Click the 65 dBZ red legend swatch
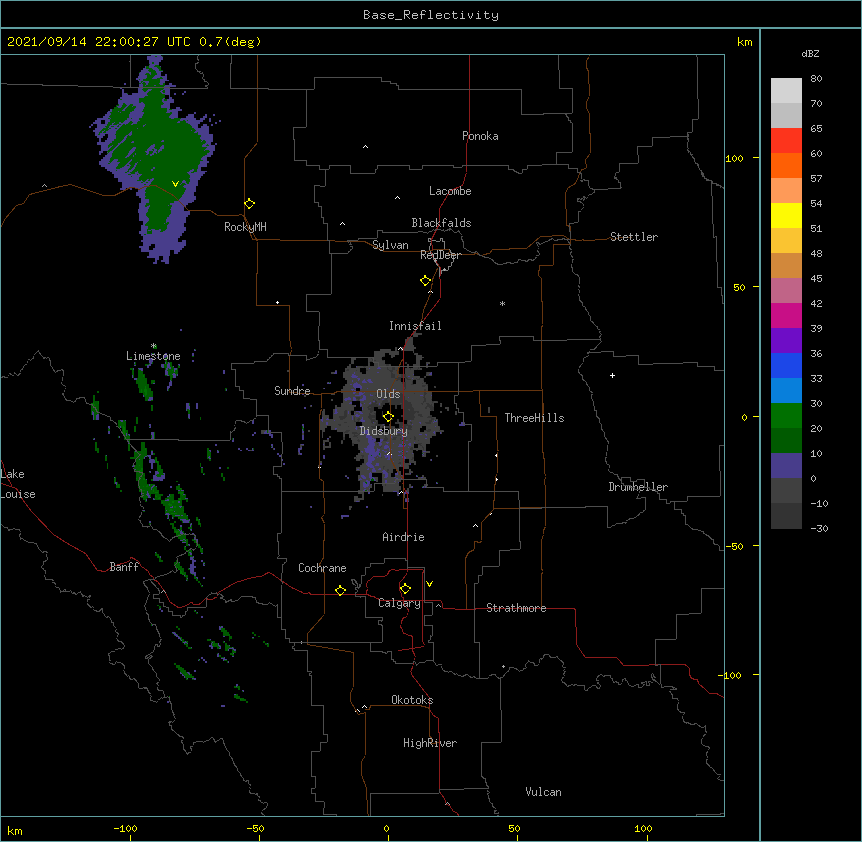Image resolution: width=862 pixels, height=842 pixels. tap(786, 141)
